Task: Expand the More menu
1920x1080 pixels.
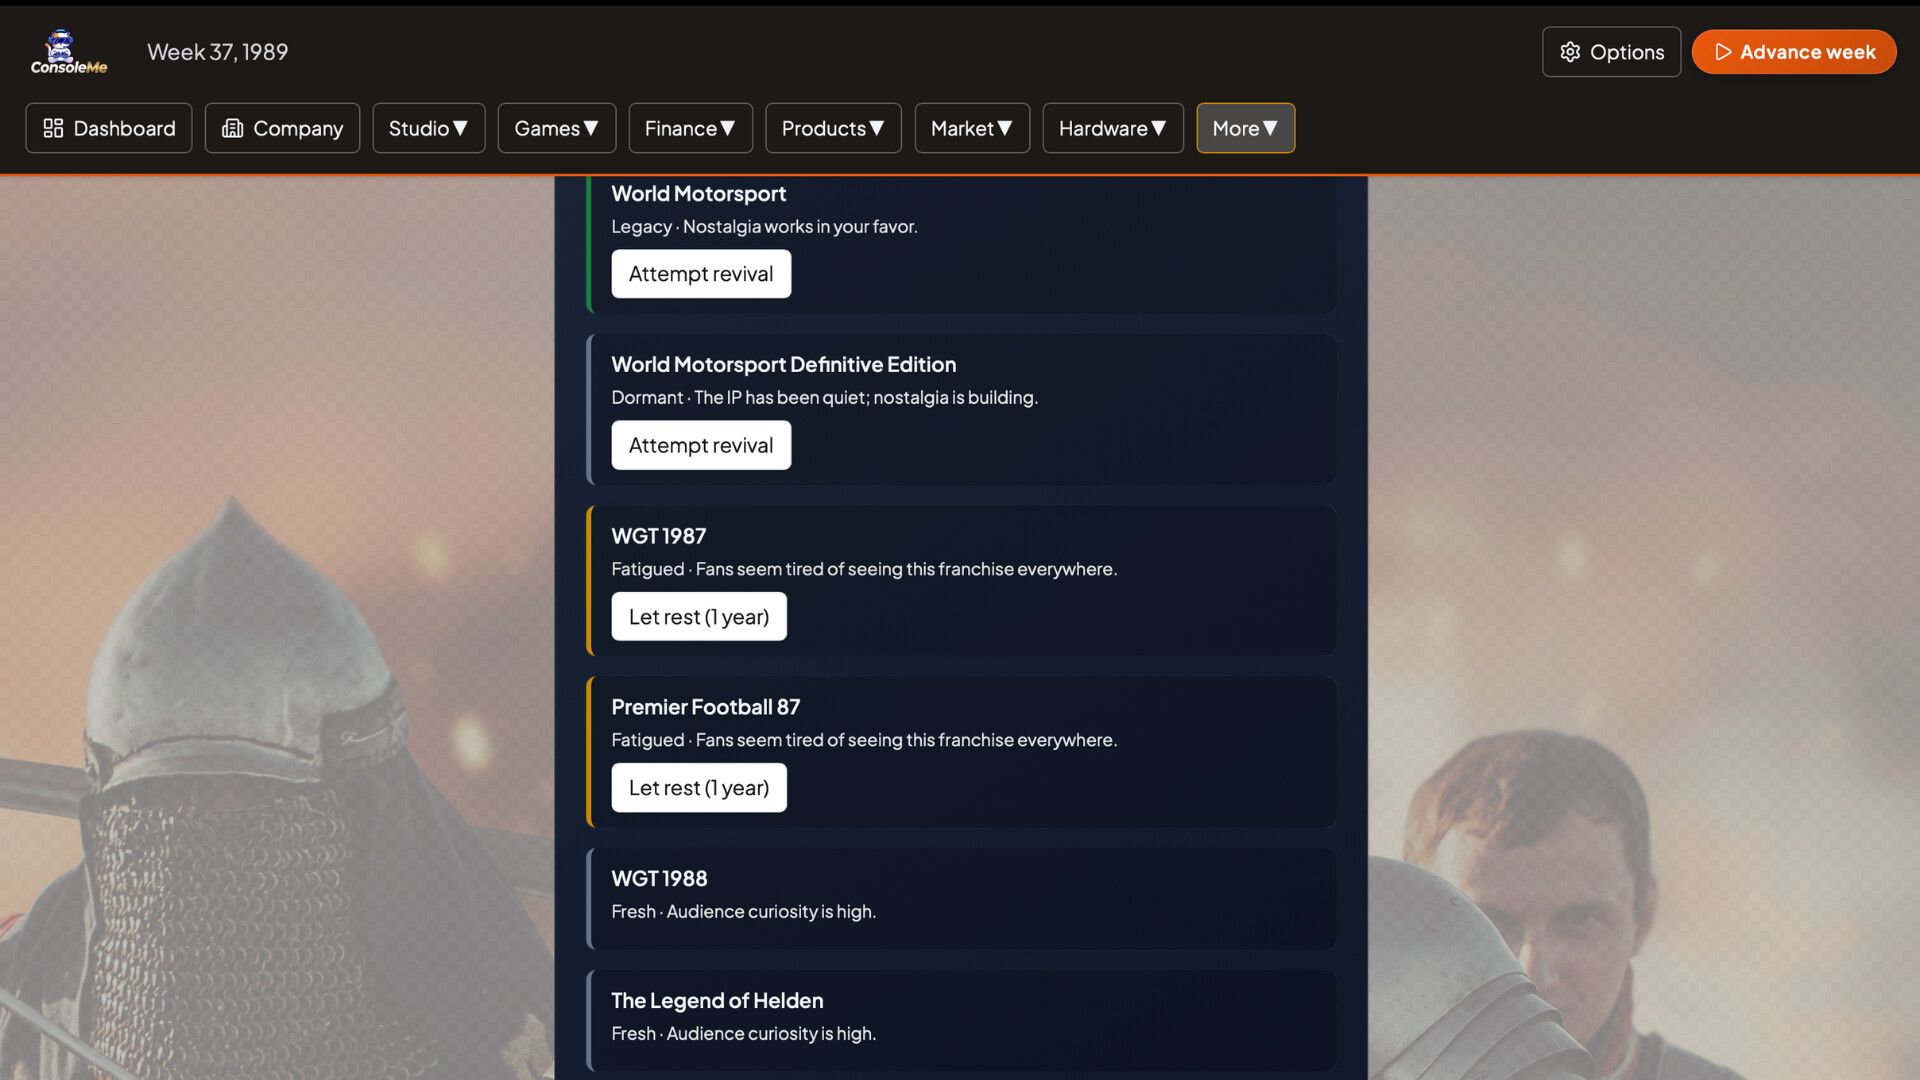Action: [x=1245, y=128]
